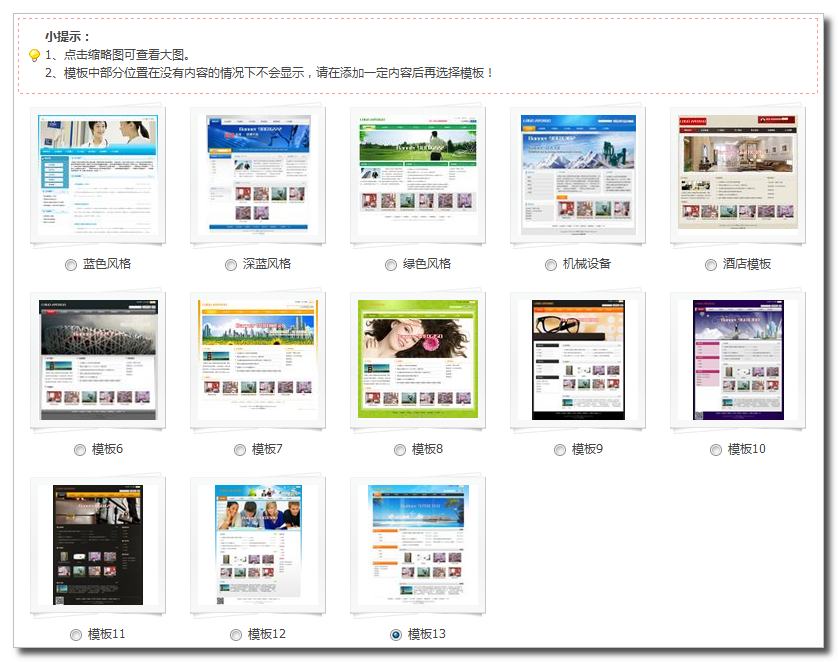Click the selected 模板13 radio button
Screen dimensions: 838x662
click(x=395, y=635)
